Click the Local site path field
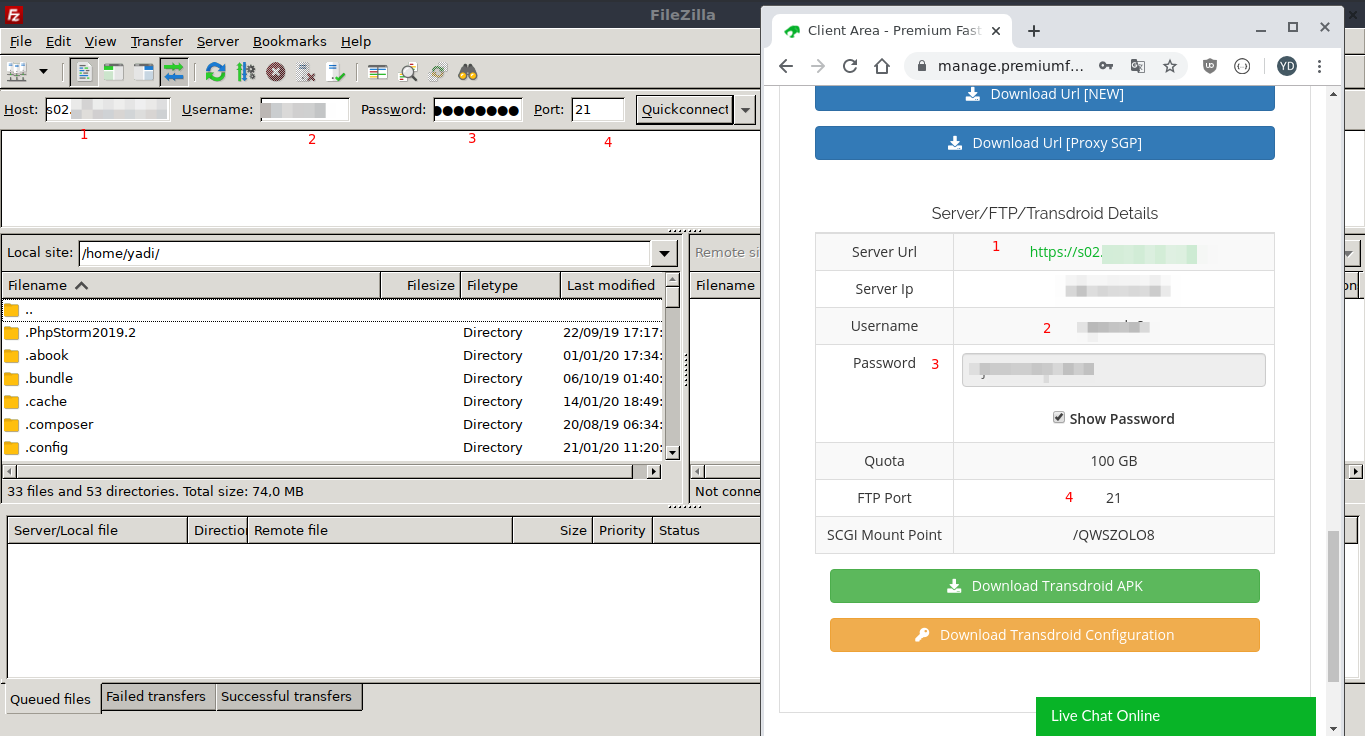 click(365, 253)
